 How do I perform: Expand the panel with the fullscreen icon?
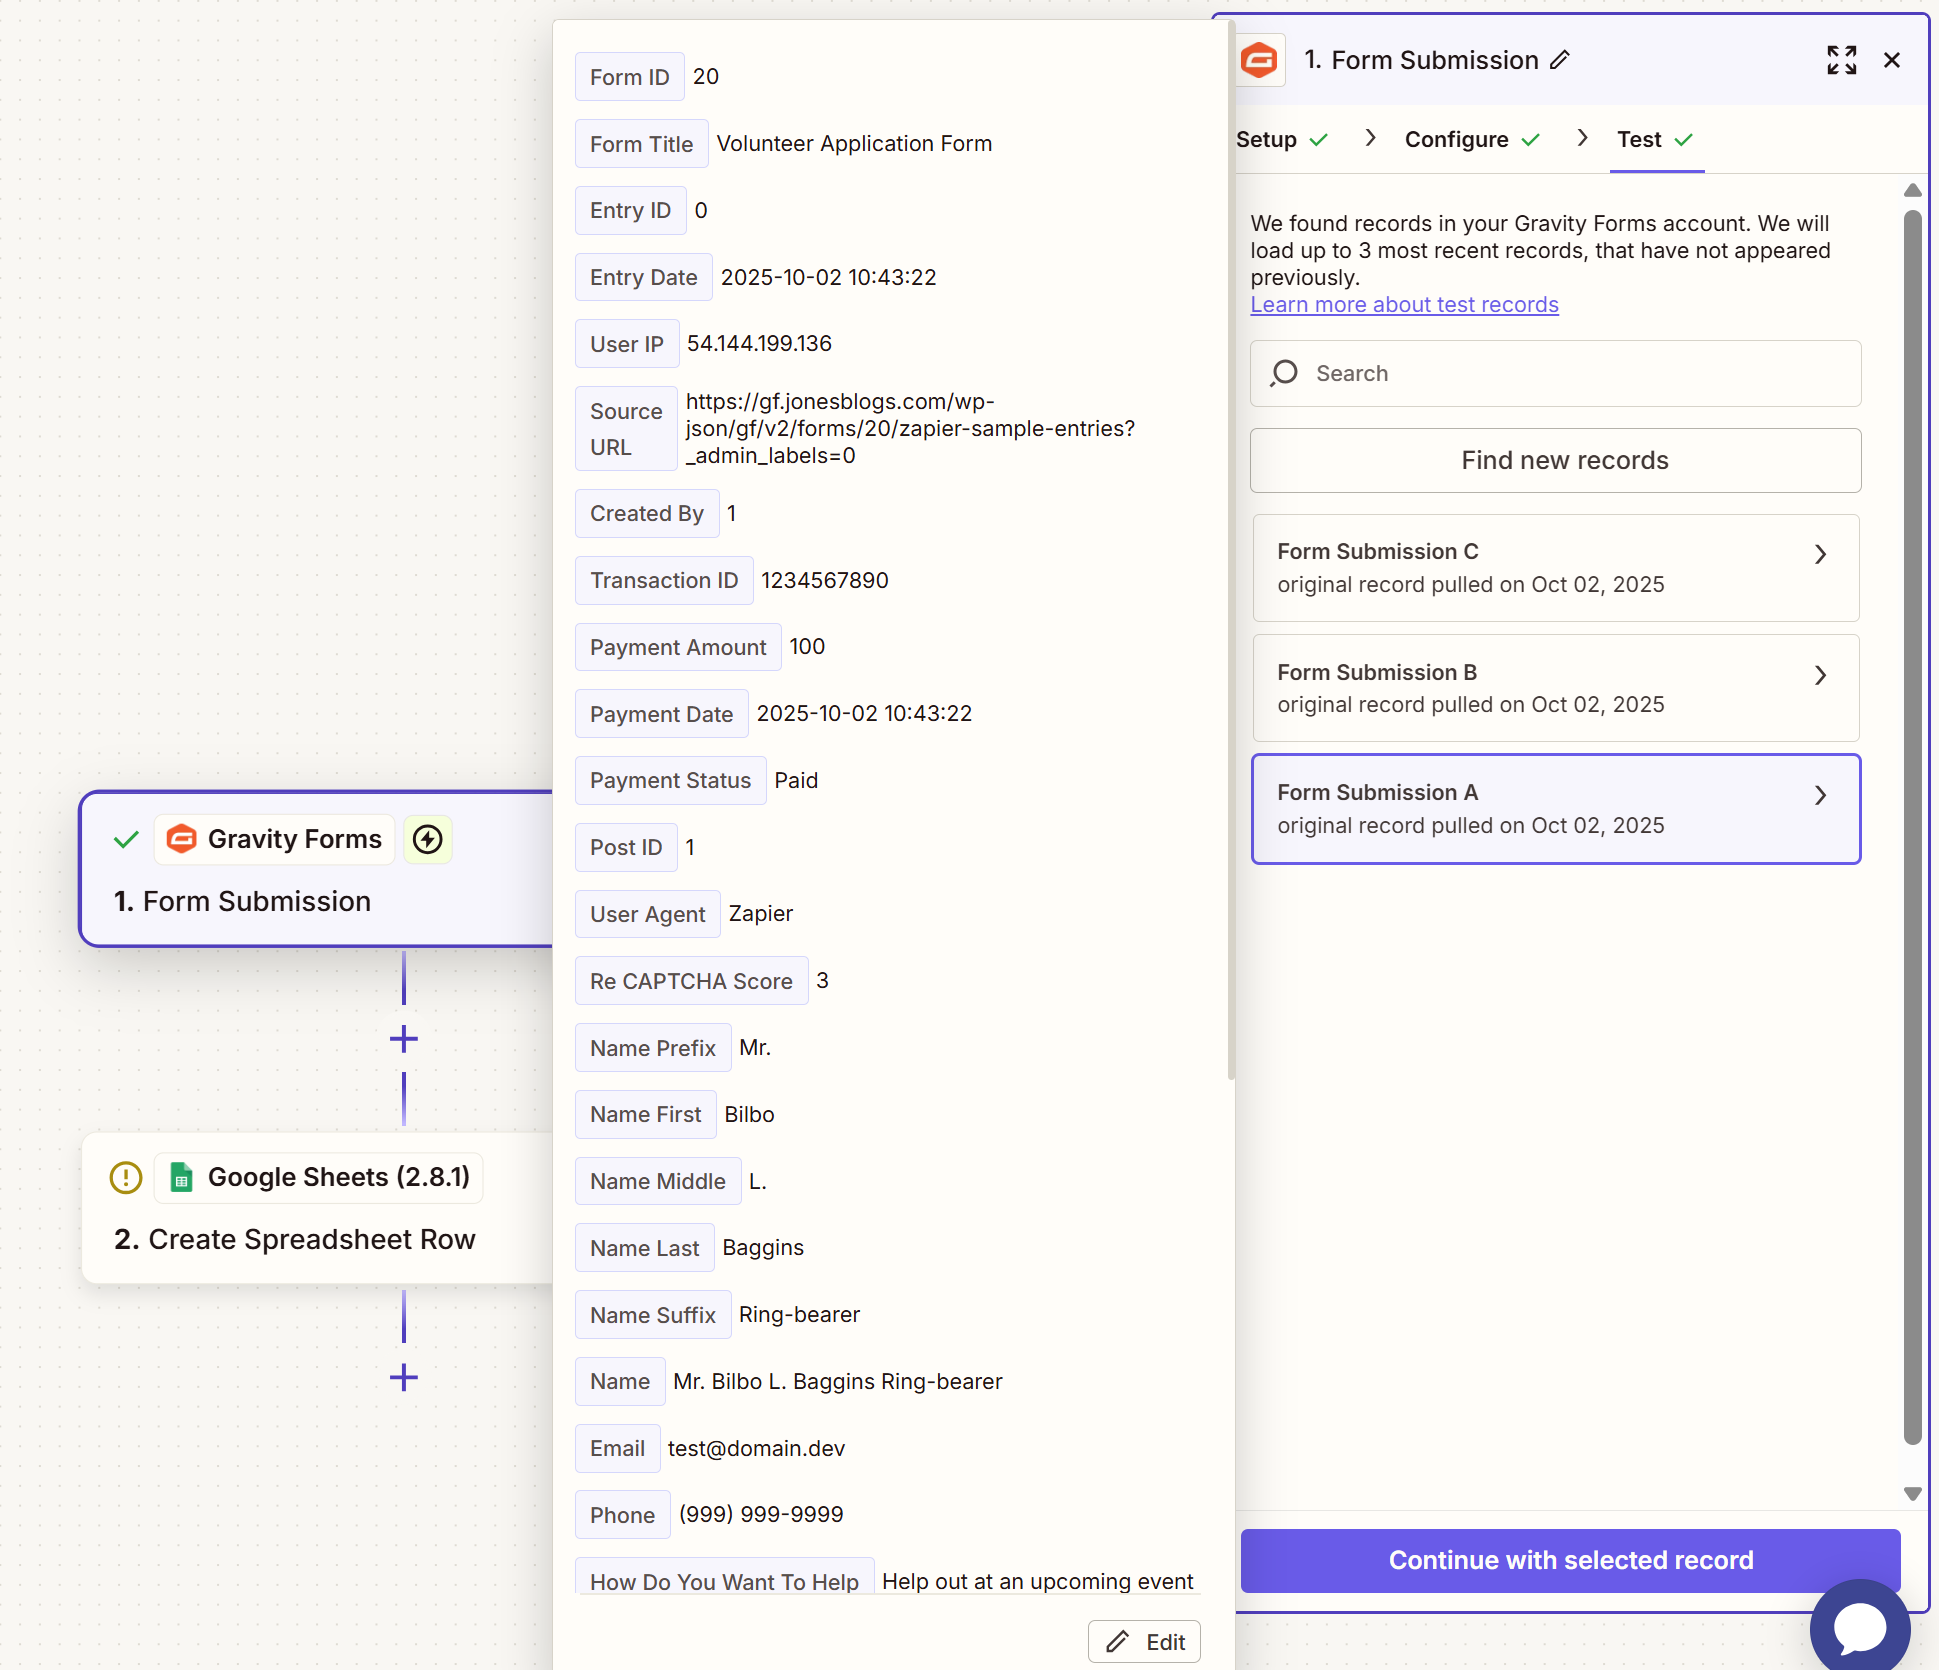click(x=1841, y=60)
